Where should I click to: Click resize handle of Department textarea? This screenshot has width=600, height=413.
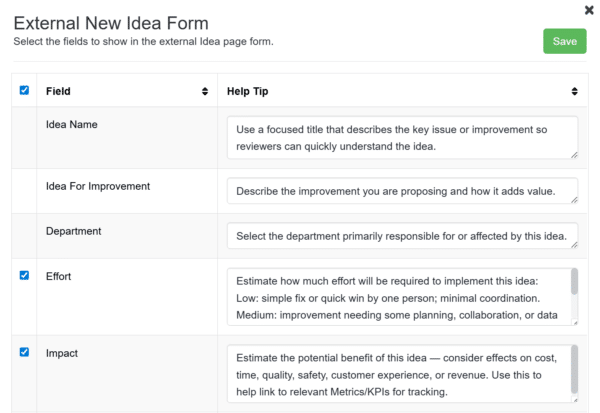click(573, 245)
